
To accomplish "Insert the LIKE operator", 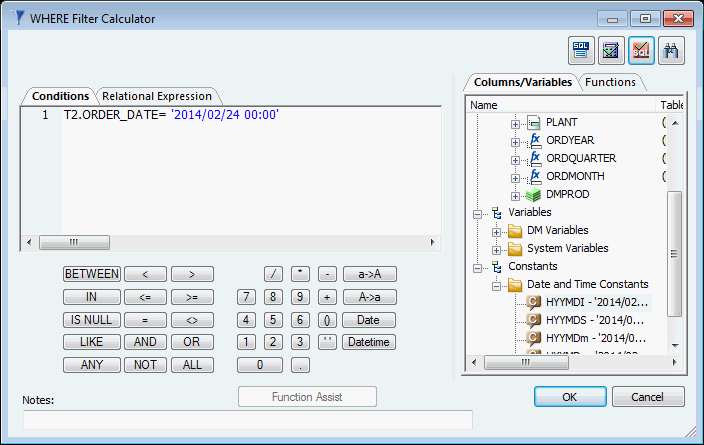I will coord(92,342).
